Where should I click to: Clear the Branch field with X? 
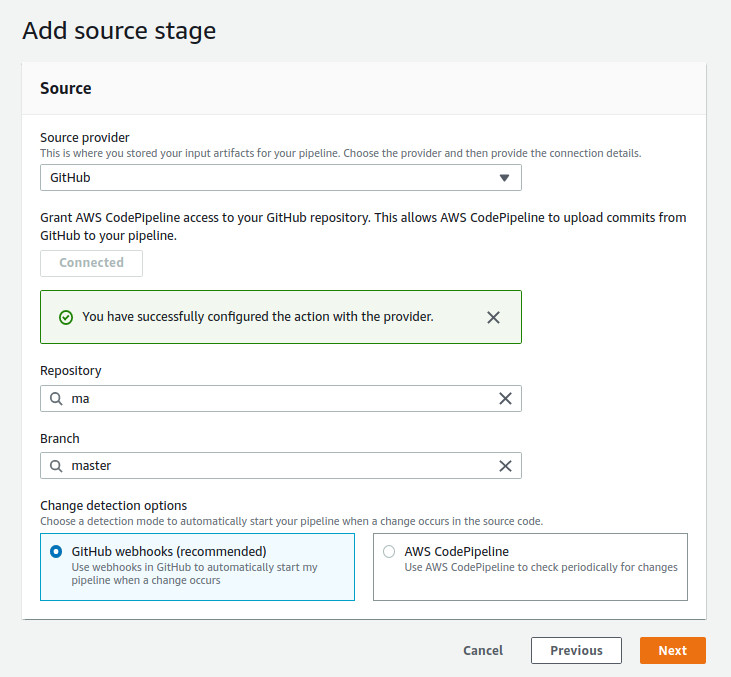click(x=505, y=466)
